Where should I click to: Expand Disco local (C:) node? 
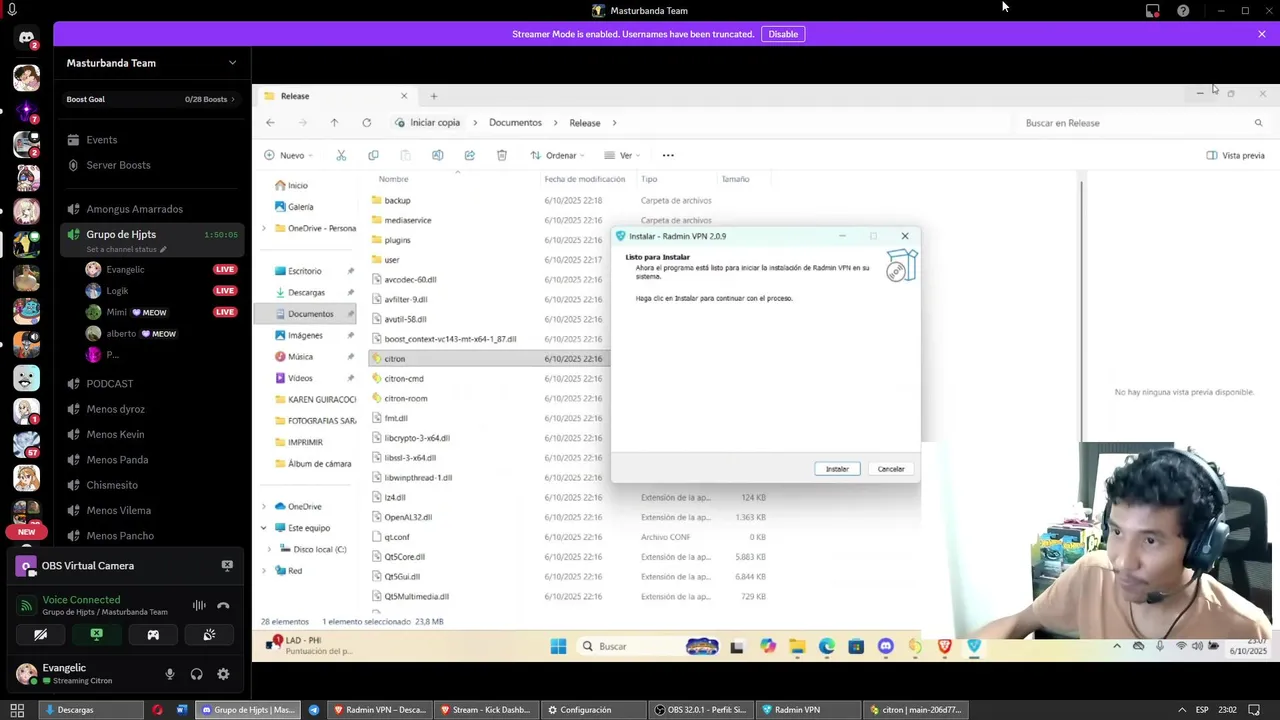point(269,549)
